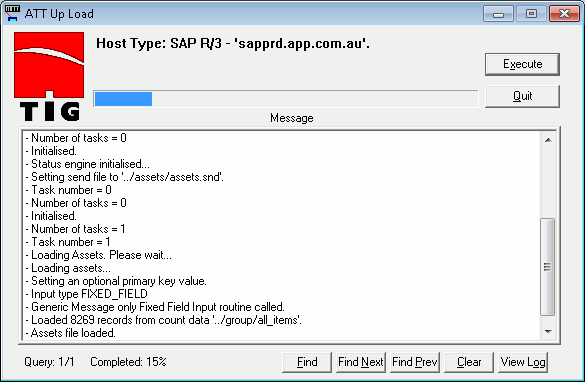Select the 'Loaded 8269 records' log line
The width and height of the screenshot is (585, 382).
click(x=163, y=320)
